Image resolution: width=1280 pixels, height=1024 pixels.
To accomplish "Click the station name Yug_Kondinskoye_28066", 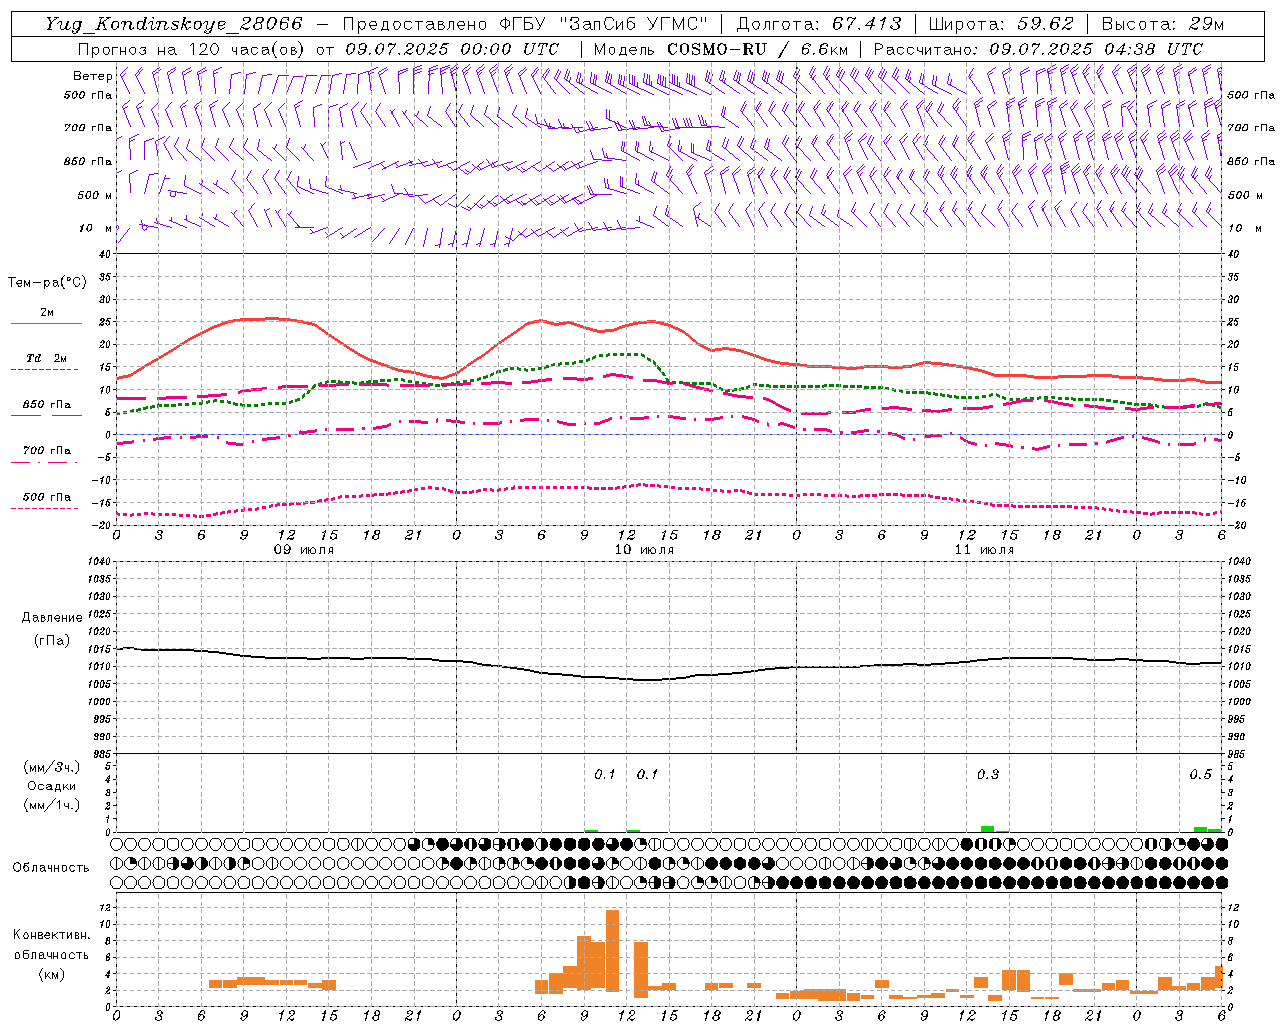I will tap(173, 24).
